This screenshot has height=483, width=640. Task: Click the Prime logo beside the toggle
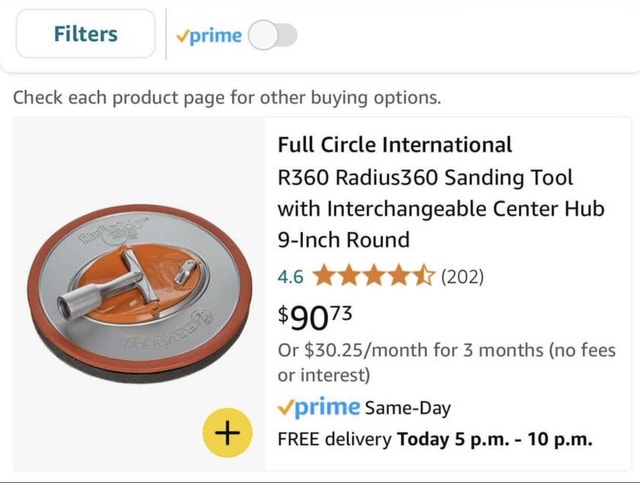pos(209,36)
